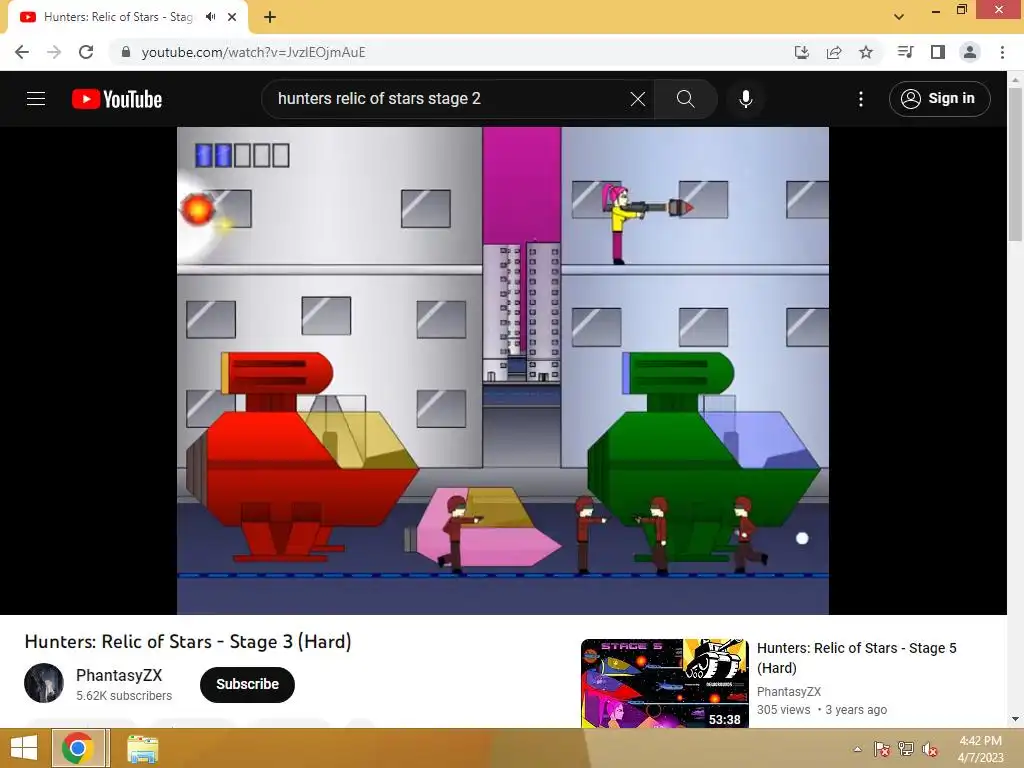Open PhantasyZX channel name link
Screen dimensions: 1024x768
click(x=119, y=675)
